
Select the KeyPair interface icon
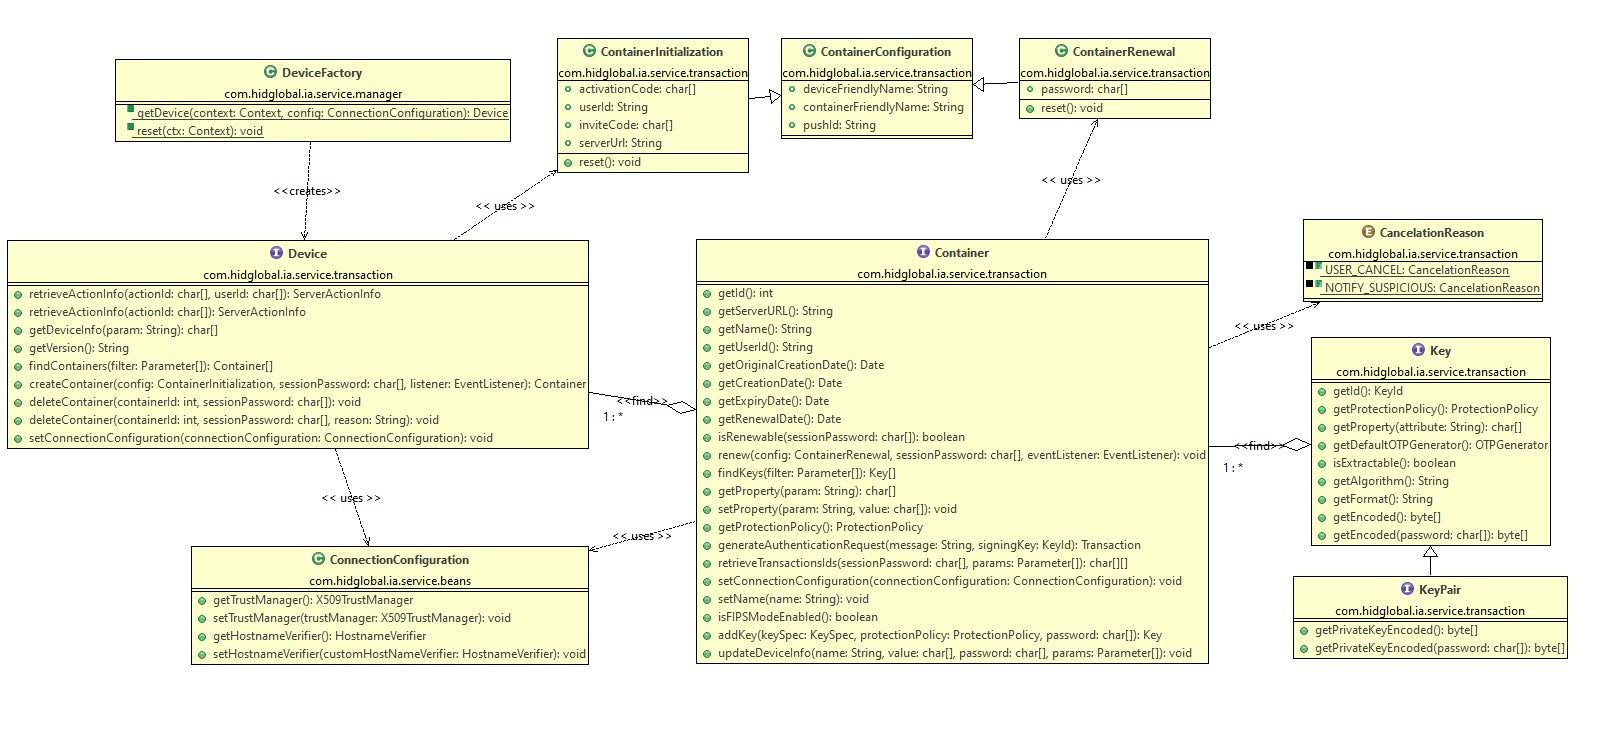click(1407, 589)
